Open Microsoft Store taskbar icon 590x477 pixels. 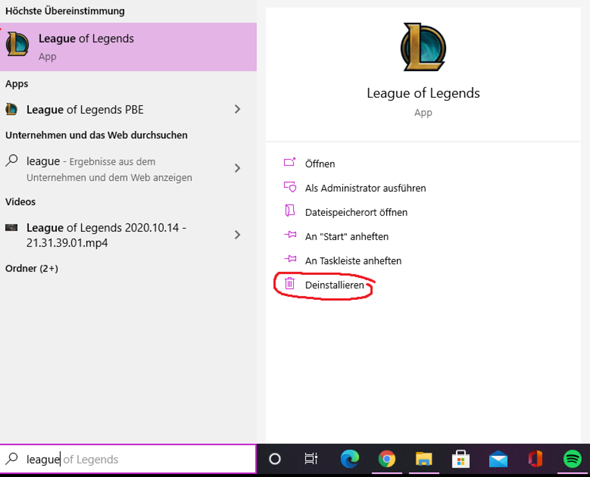461,459
